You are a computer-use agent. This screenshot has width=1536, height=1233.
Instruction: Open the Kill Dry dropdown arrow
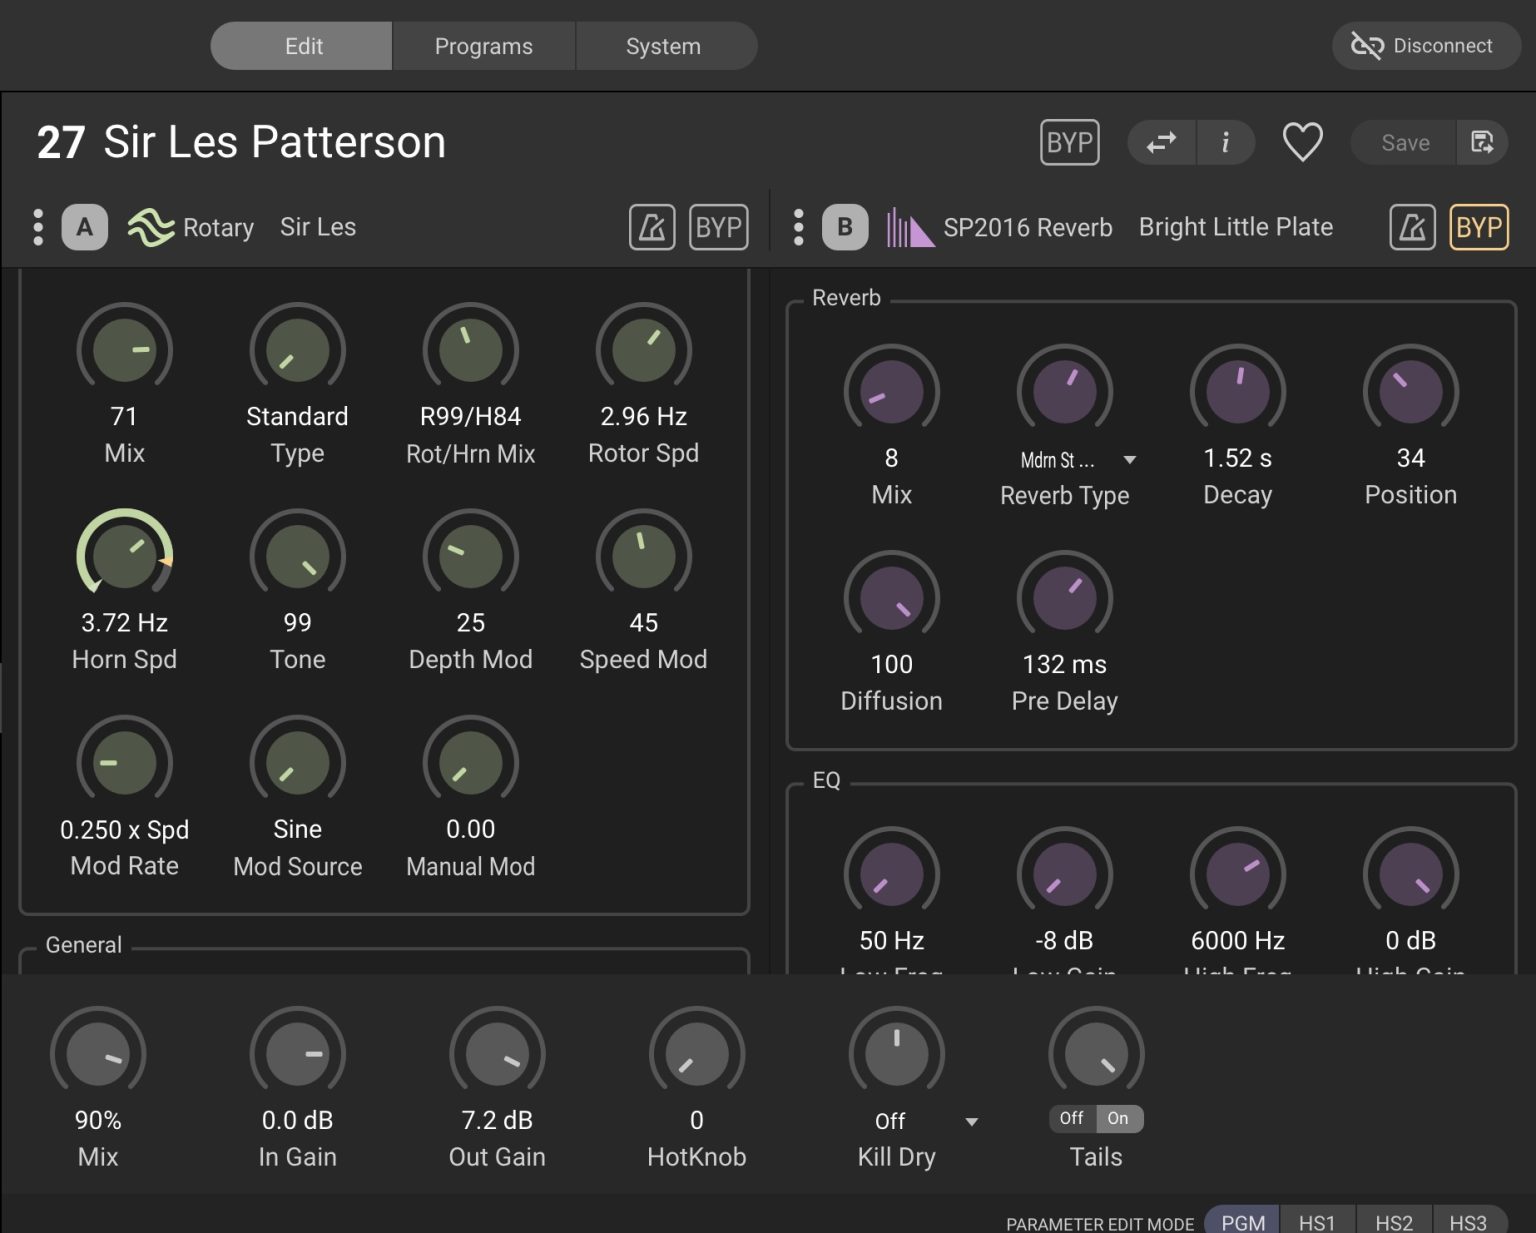click(971, 1122)
